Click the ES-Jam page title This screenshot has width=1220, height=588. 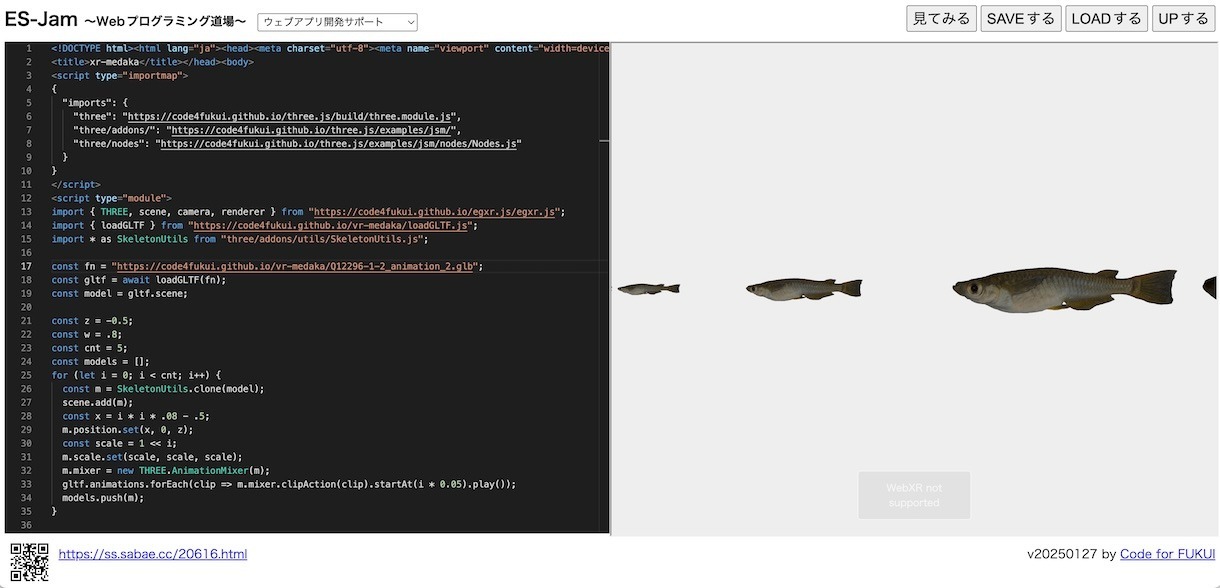click(x=39, y=19)
